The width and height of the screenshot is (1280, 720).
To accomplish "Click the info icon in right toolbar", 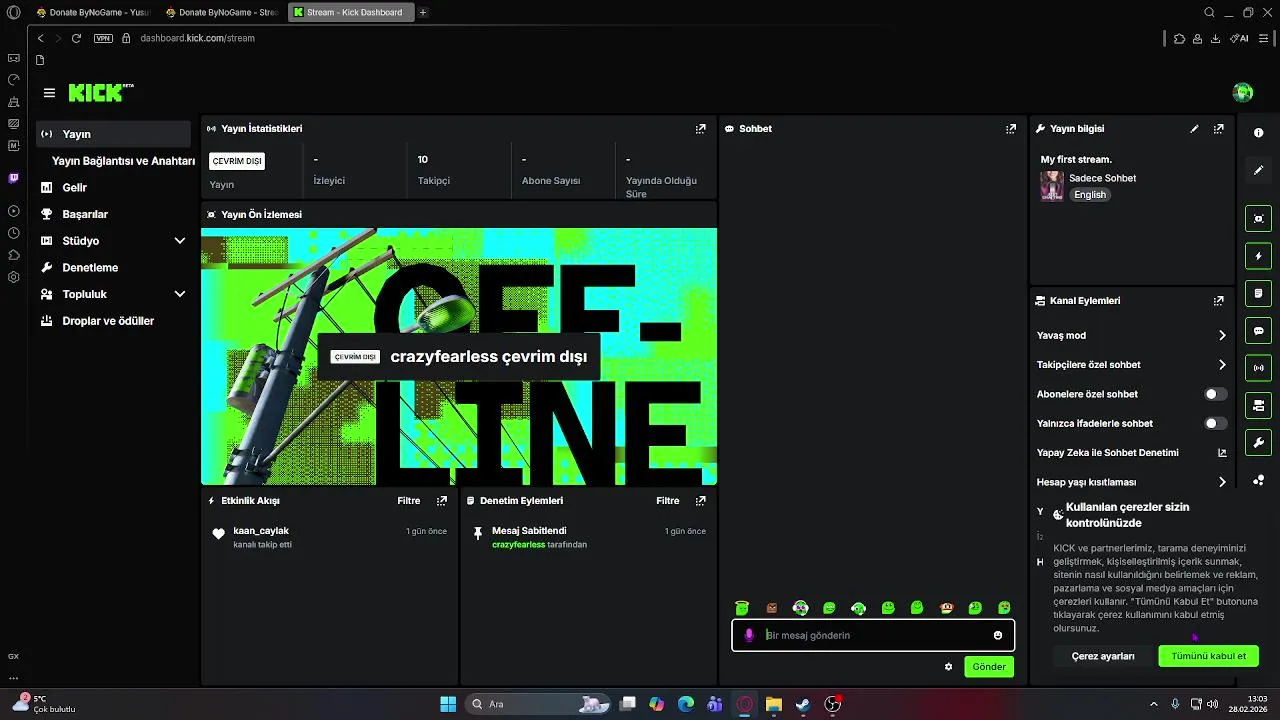I will coord(1258,133).
